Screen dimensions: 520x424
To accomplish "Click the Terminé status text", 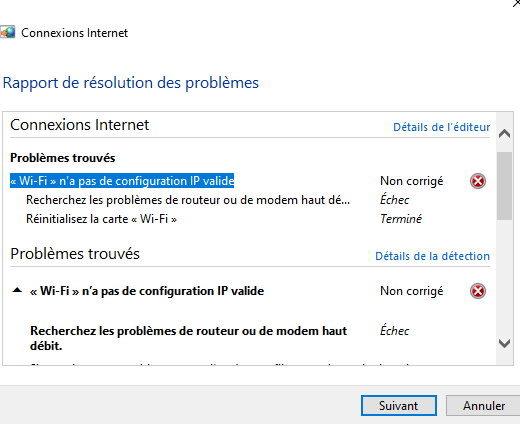I will pyautogui.click(x=401, y=219).
